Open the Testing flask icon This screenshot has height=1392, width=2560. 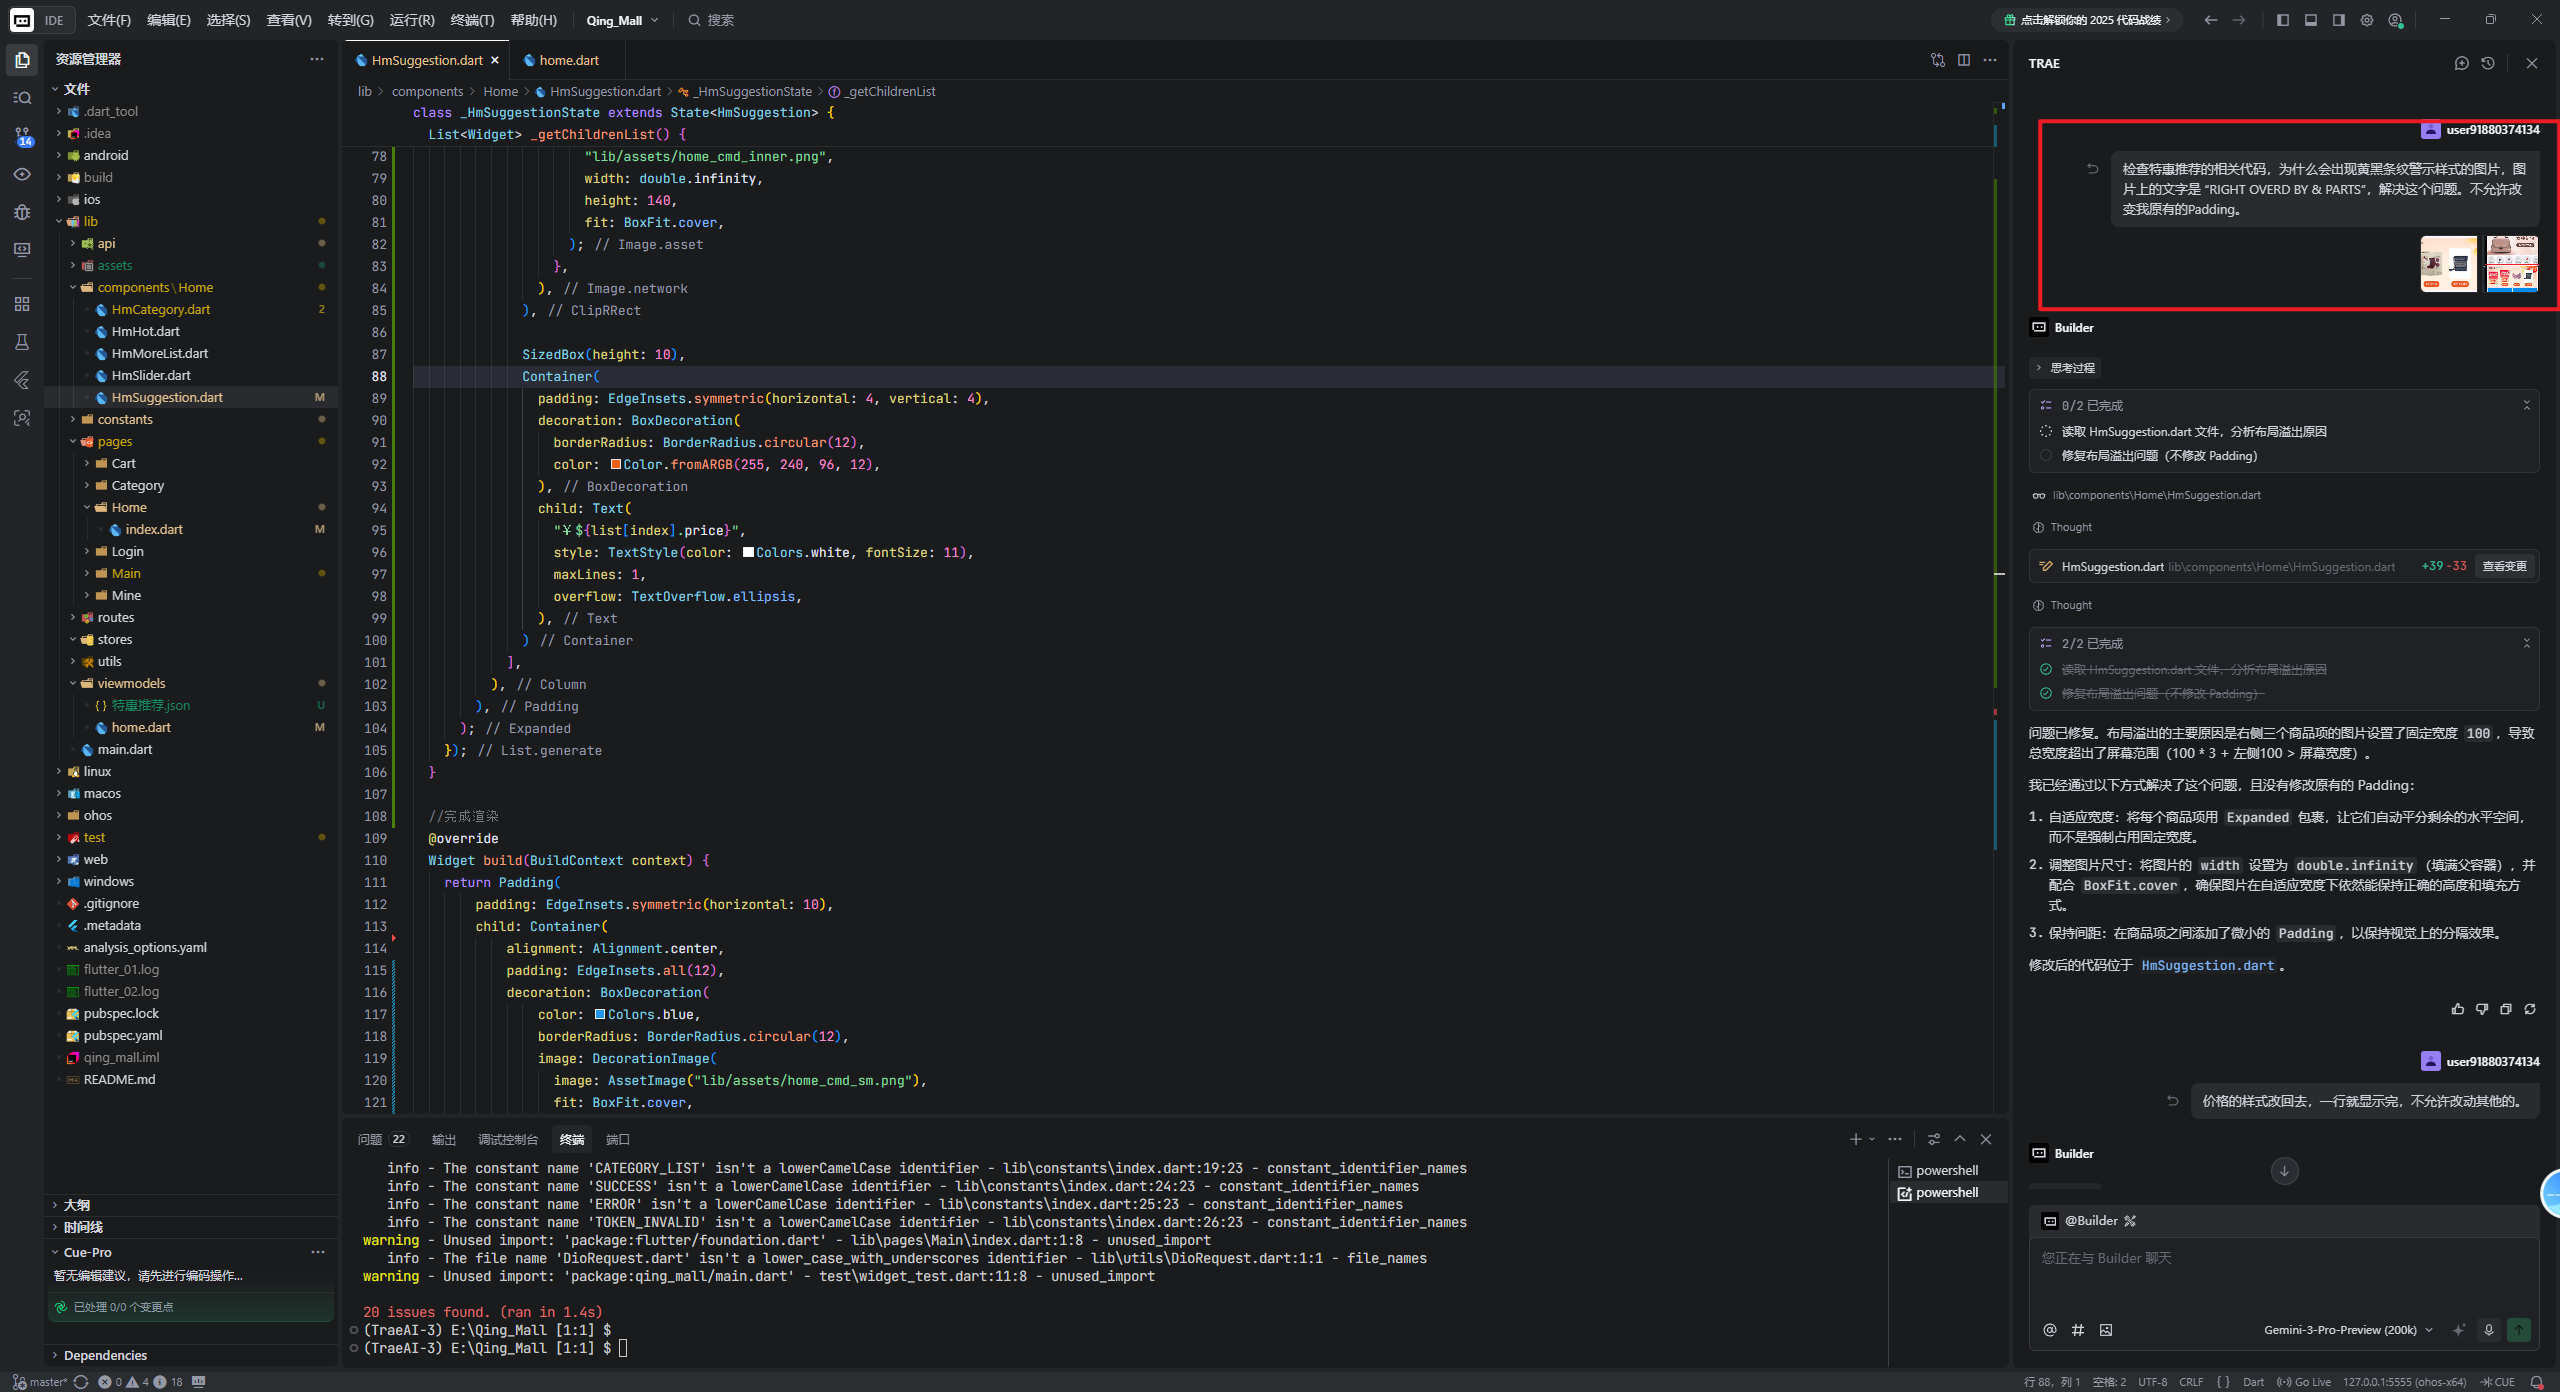coord(22,342)
